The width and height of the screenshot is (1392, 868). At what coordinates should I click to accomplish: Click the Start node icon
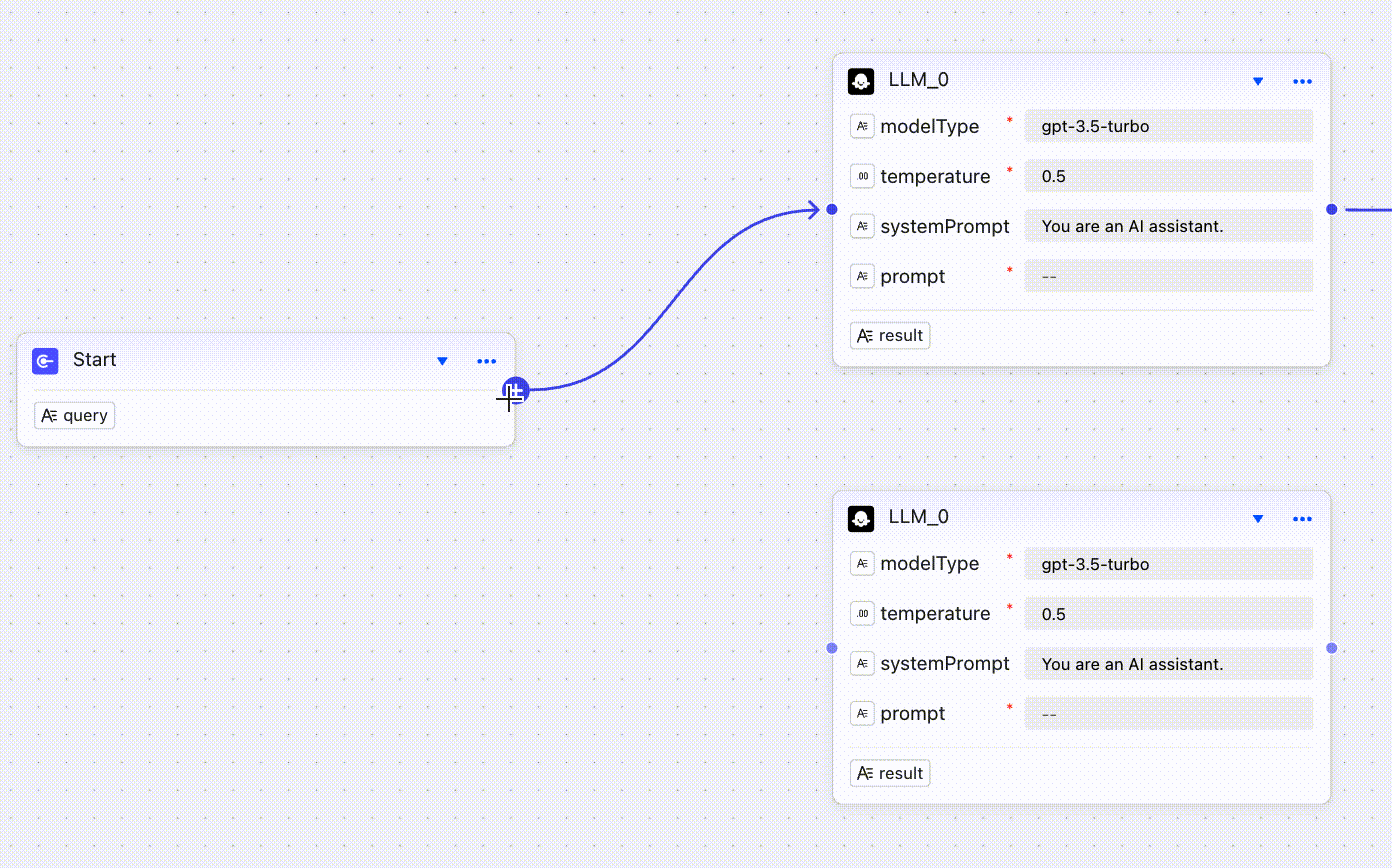click(45, 361)
